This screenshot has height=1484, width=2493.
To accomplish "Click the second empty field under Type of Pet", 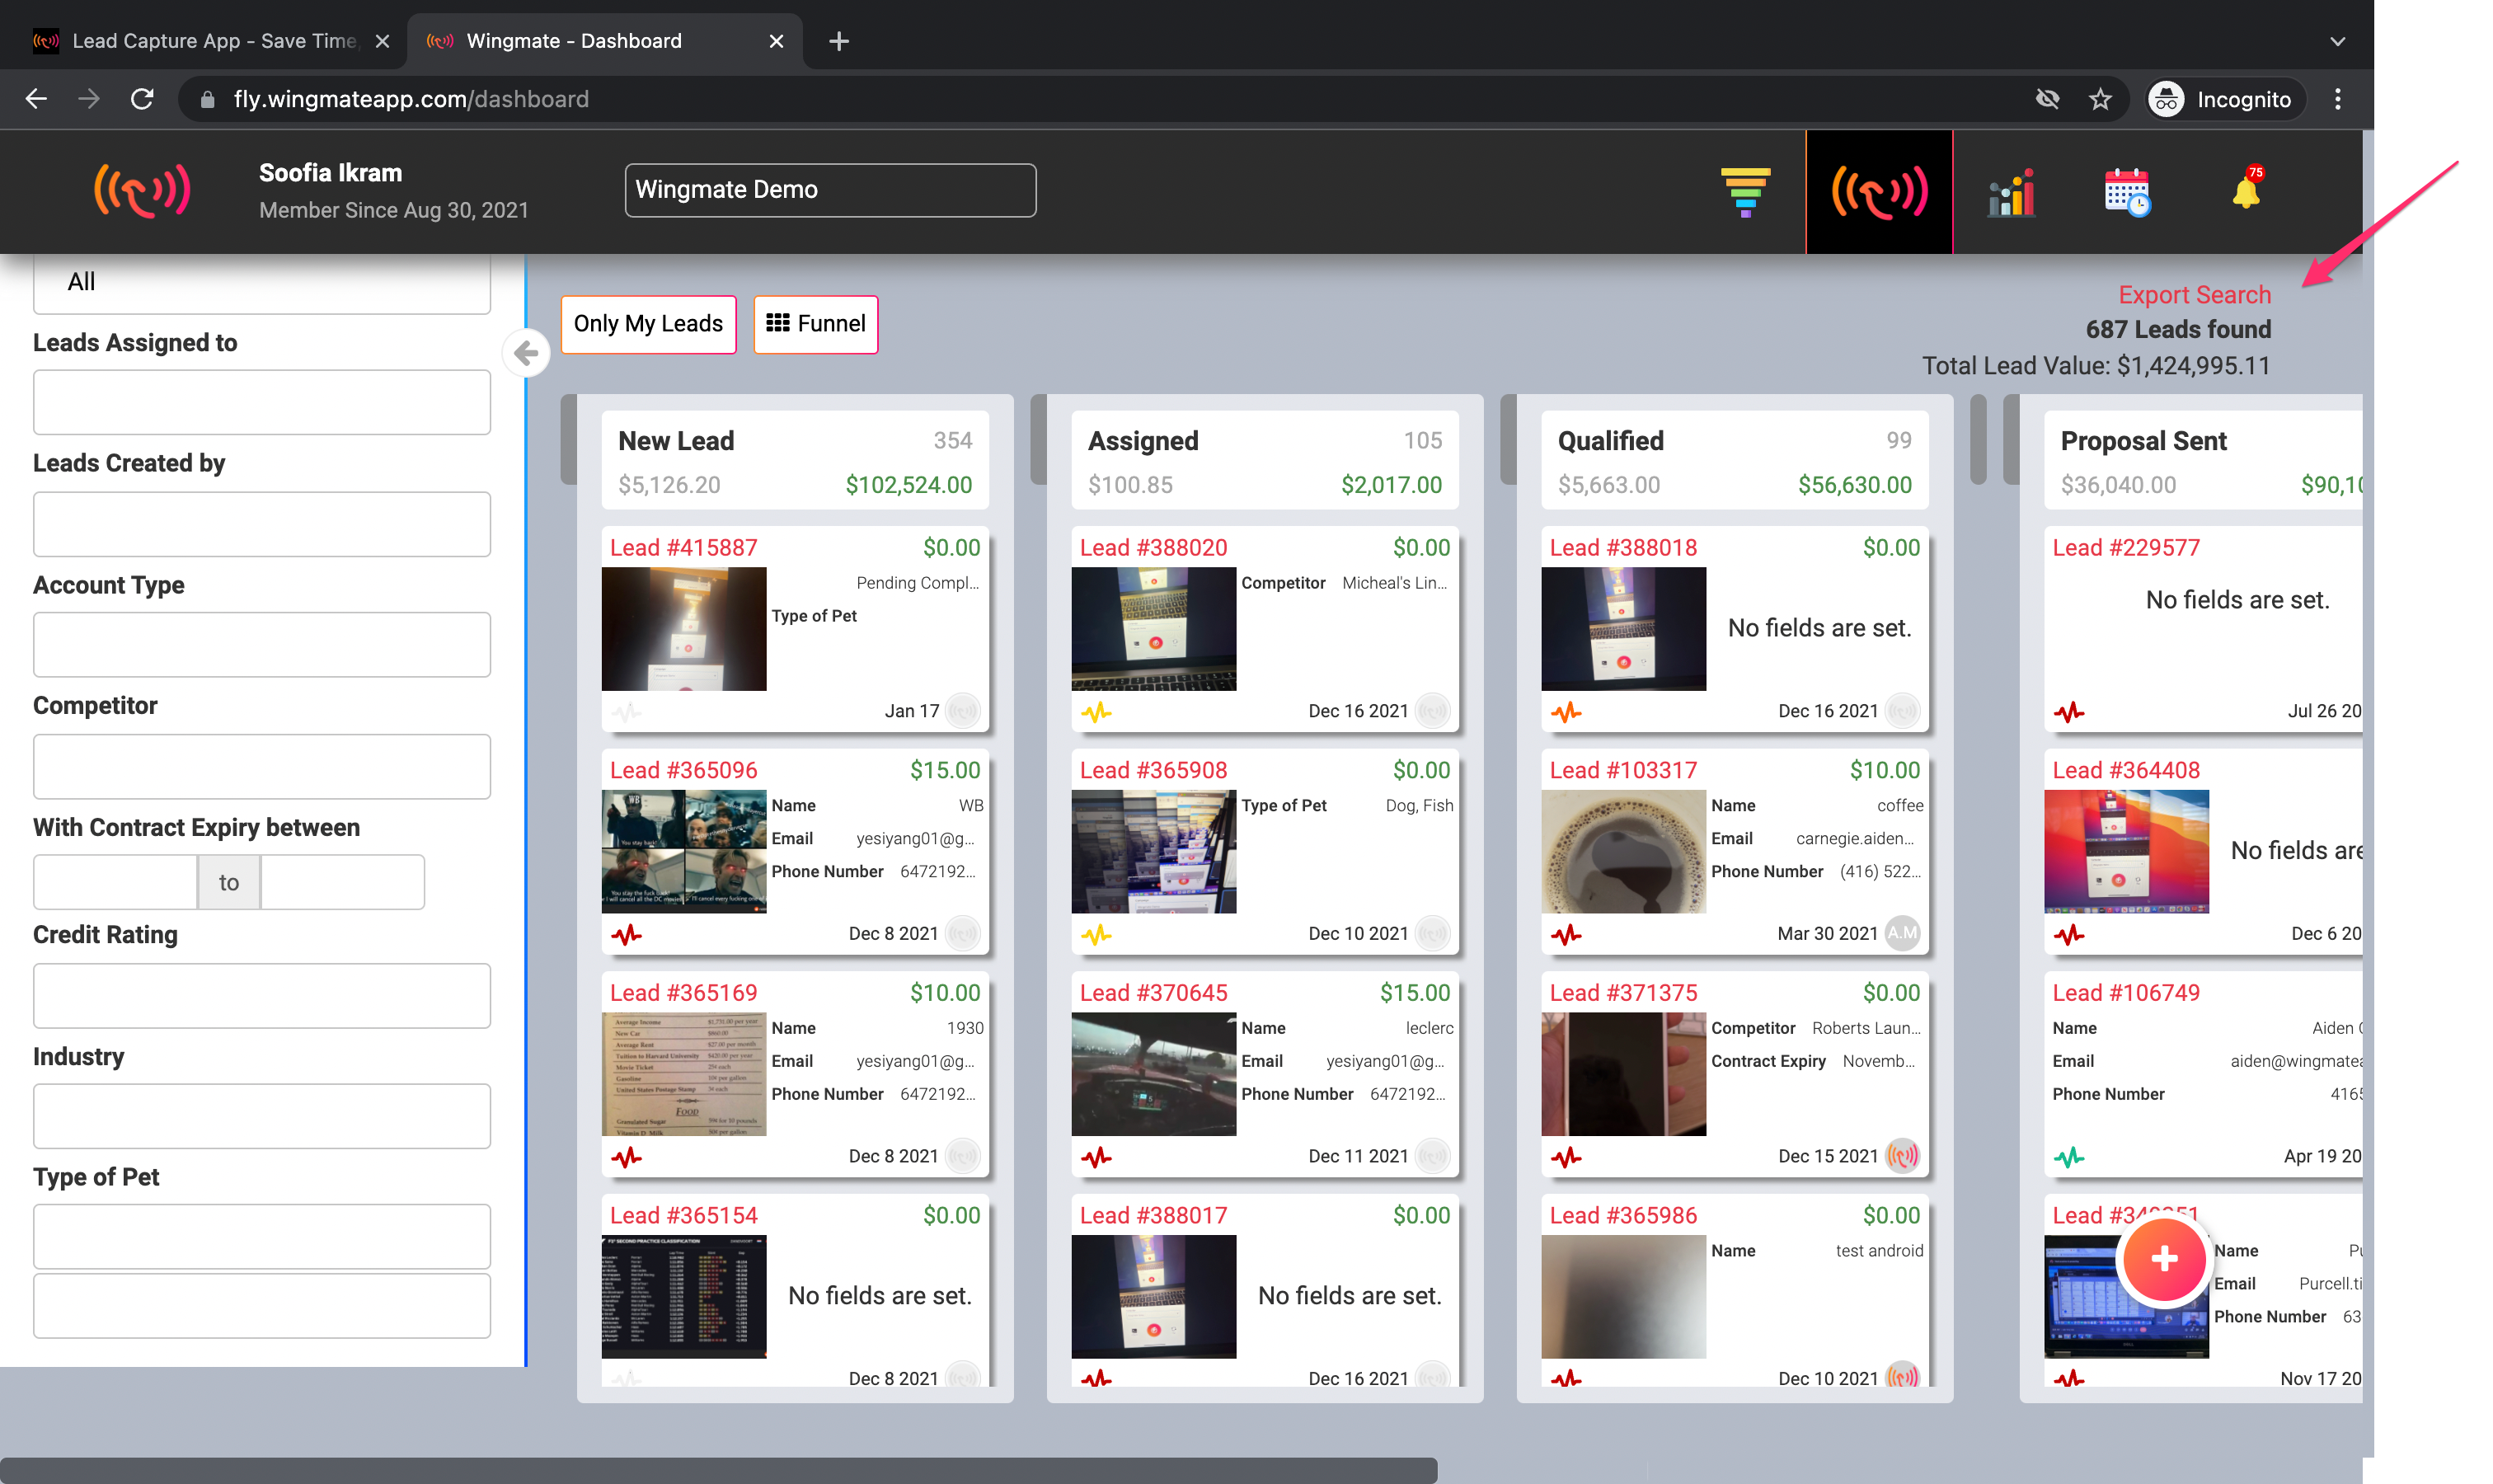I will click(262, 1306).
